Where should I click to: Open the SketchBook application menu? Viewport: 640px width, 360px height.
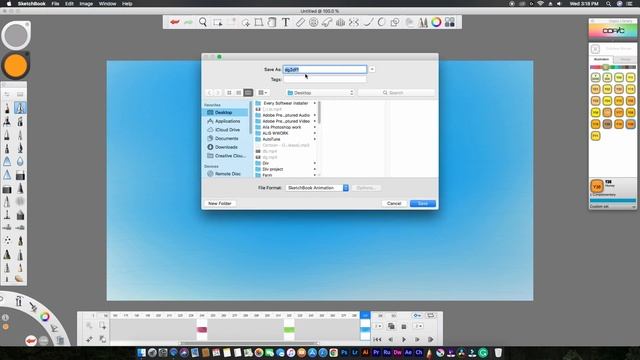point(31,4)
